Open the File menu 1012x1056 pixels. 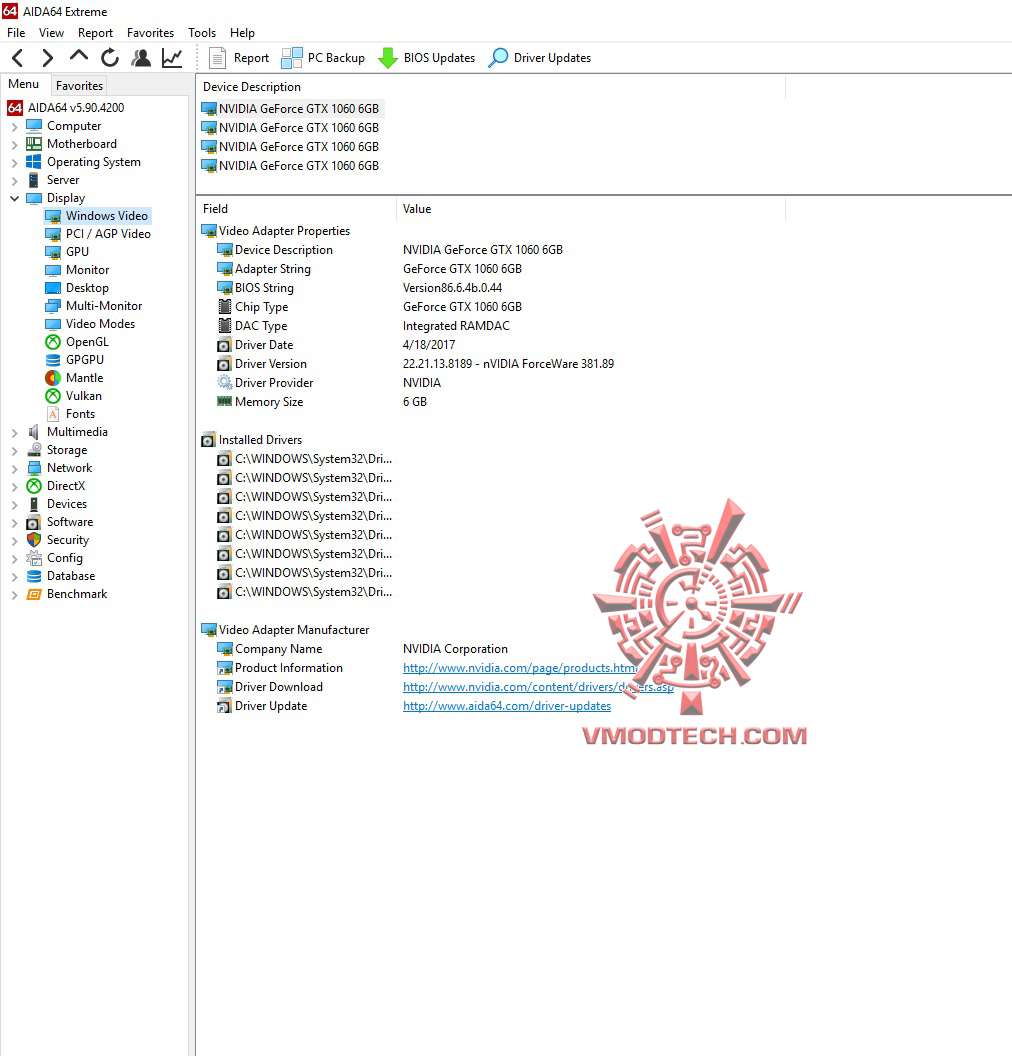pyautogui.click(x=16, y=33)
